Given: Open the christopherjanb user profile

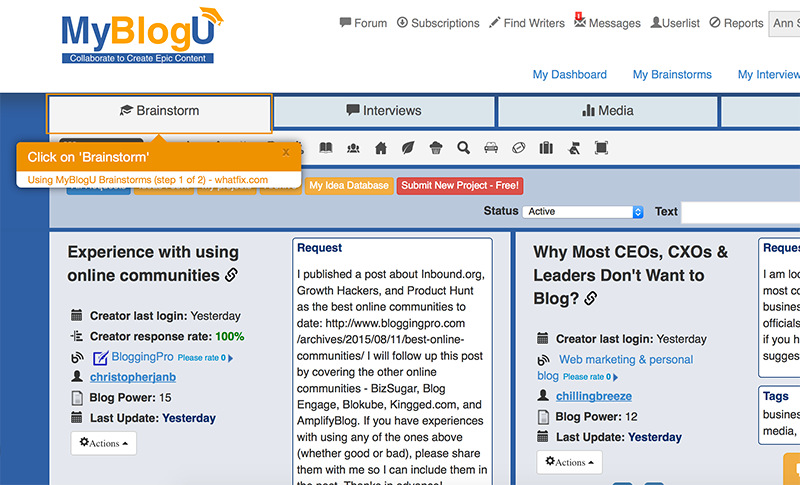Looking at the screenshot, I should point(133,377).
